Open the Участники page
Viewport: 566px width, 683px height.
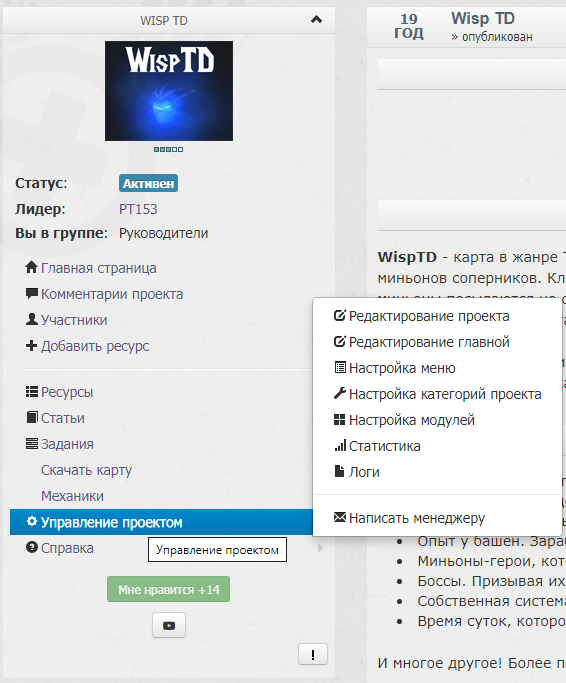tap(74, 320)
